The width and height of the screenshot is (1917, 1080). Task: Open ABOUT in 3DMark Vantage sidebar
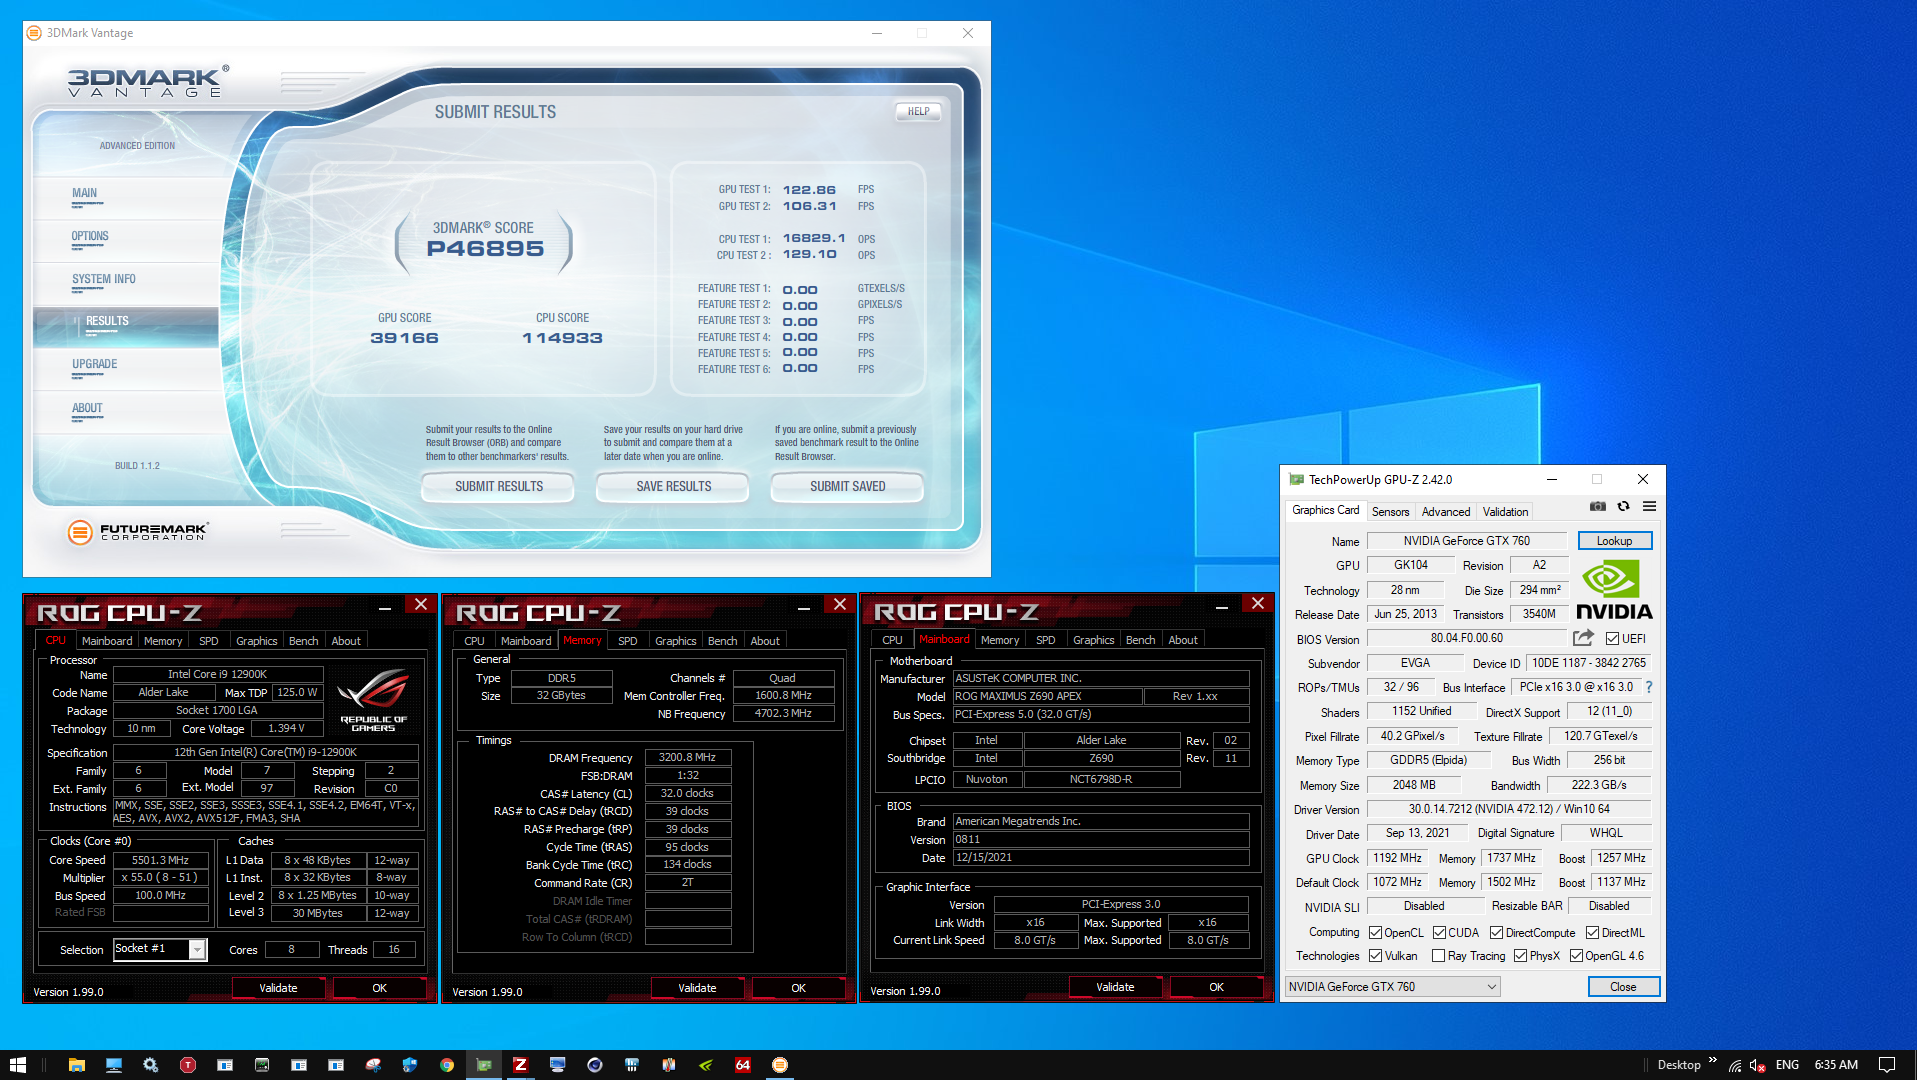(87, 409)
